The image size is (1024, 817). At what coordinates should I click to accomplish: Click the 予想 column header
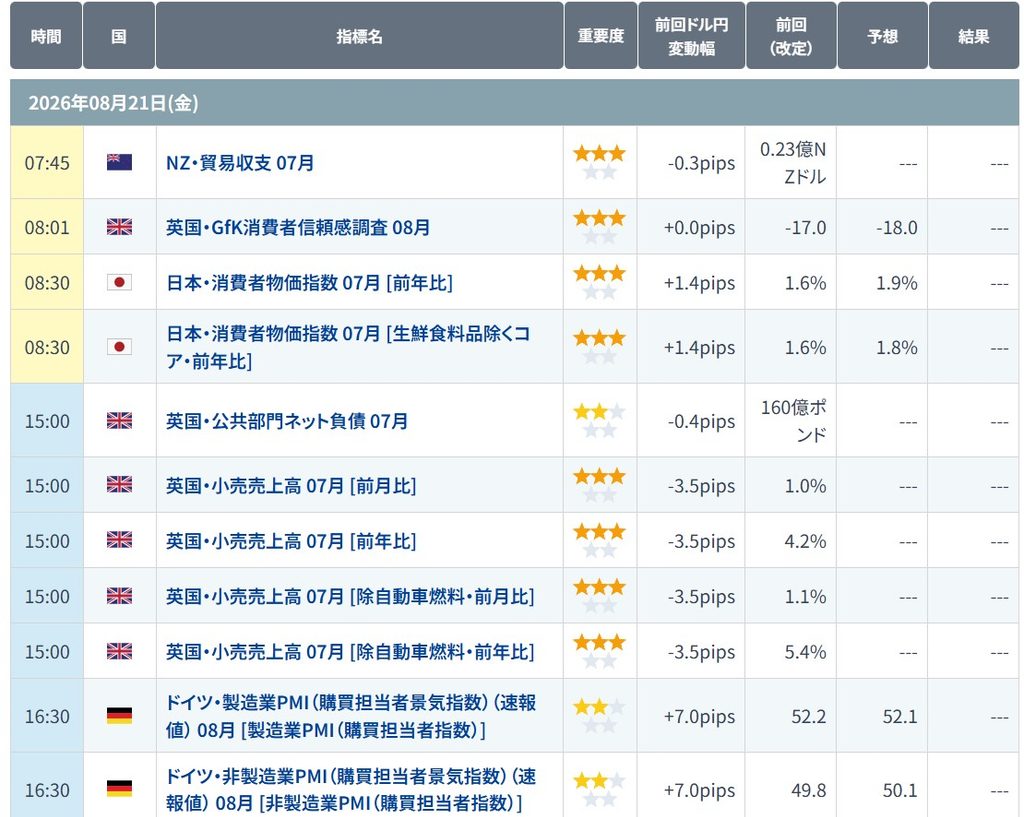point(883,35)
